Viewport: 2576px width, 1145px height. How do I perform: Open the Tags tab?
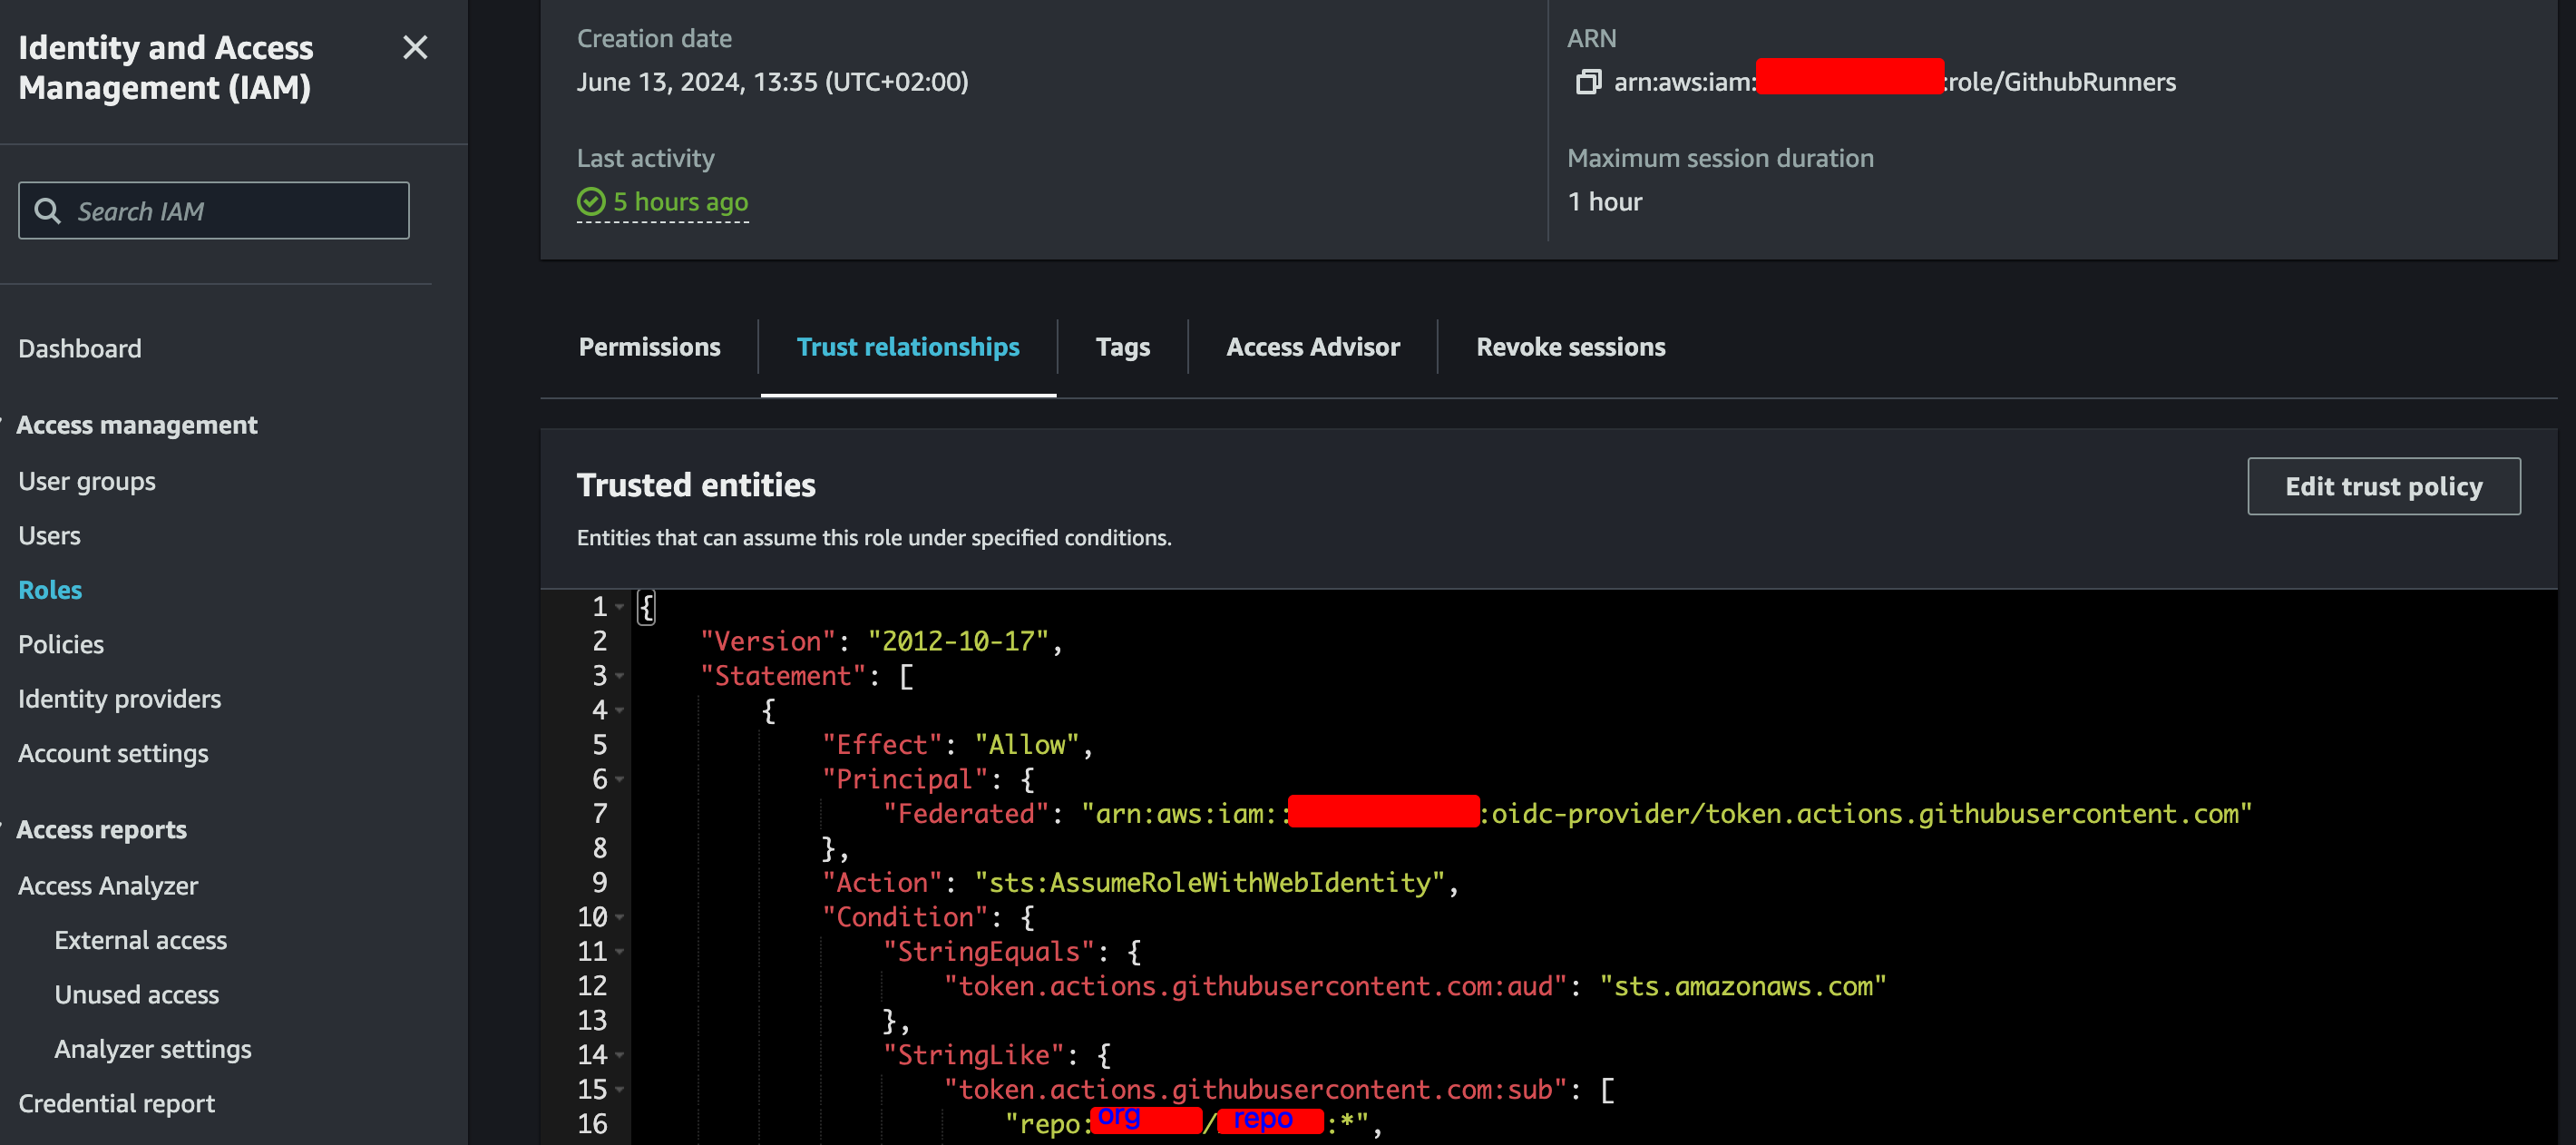(1122, 347)
